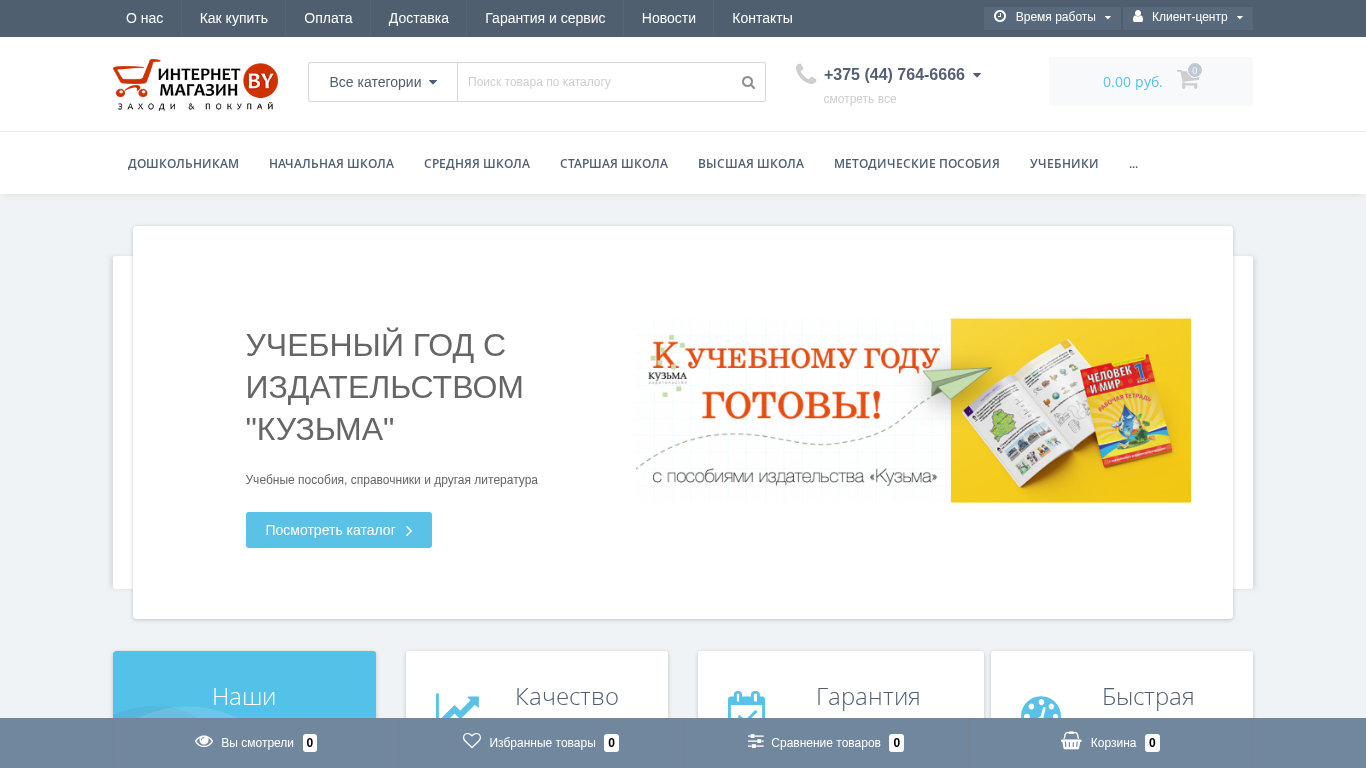Click the eye icon for Вы смотрели

(204, 742)
